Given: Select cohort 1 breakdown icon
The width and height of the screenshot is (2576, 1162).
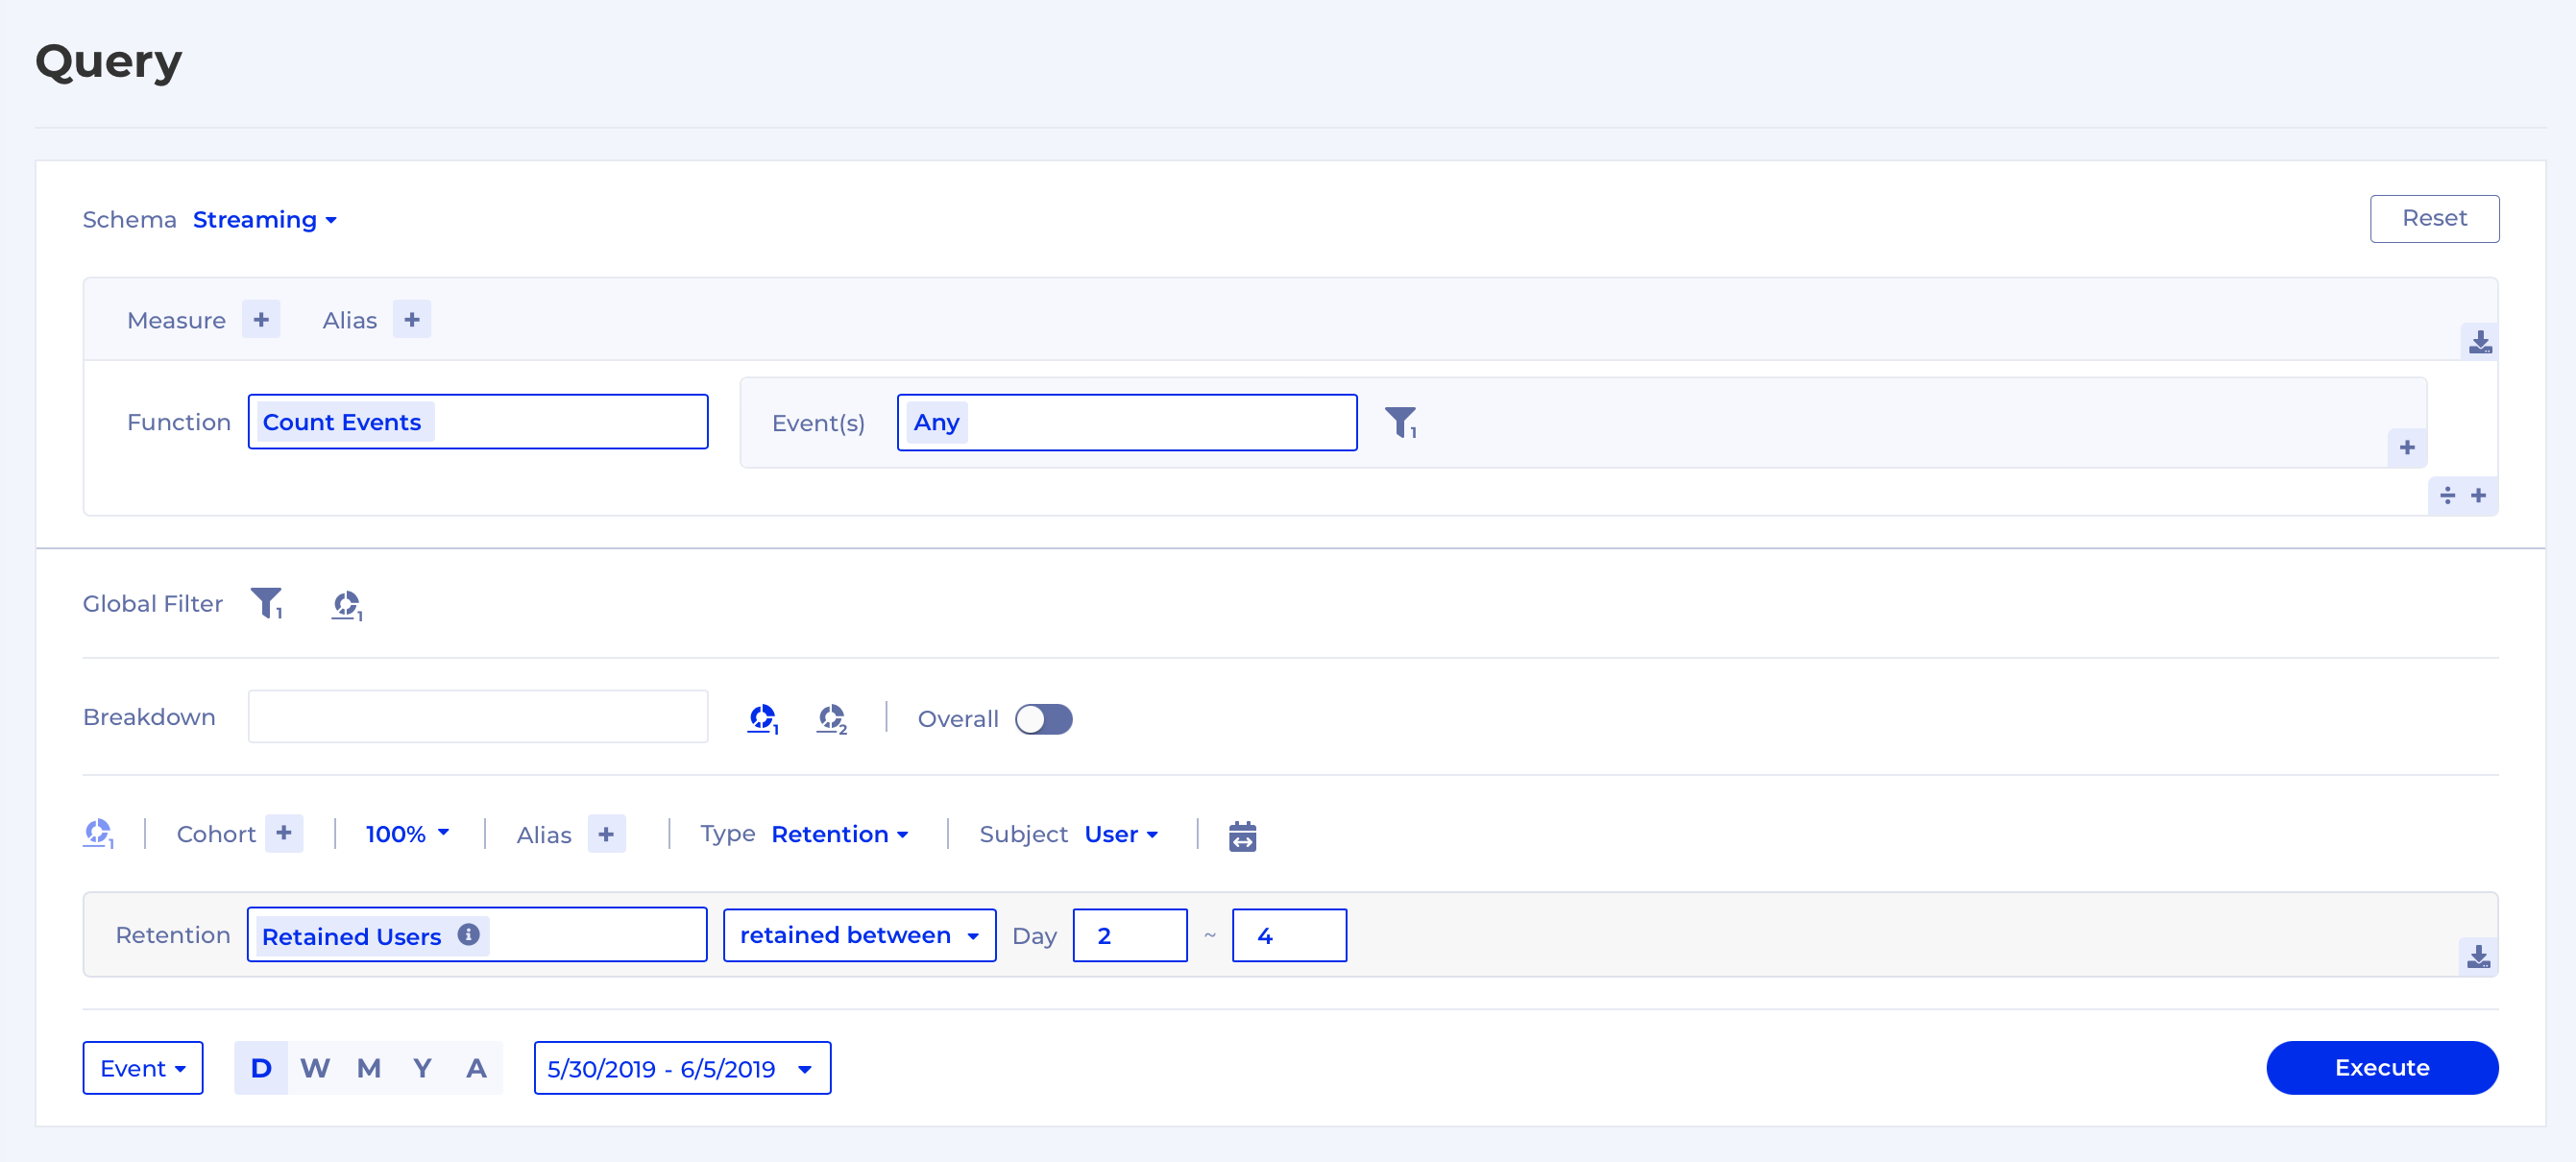Looking at the screenshot, I should coord(763,718).
